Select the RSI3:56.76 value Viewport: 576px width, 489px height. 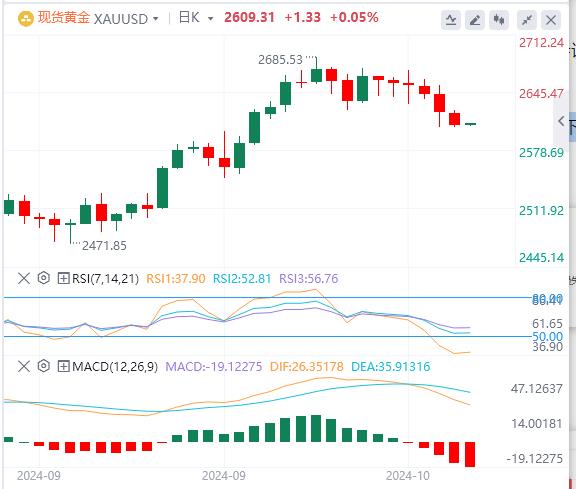[309, 278]
